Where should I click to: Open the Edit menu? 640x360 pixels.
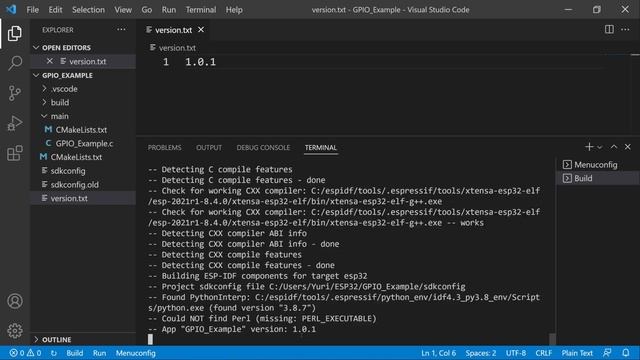pos(55,9)
